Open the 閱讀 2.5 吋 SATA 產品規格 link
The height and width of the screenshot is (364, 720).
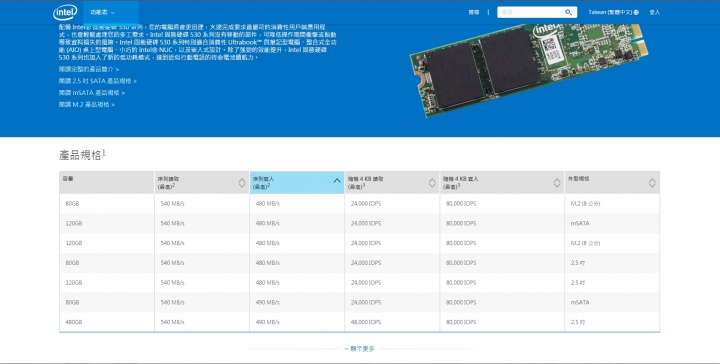pyautogui.click(x=98, y=81)
